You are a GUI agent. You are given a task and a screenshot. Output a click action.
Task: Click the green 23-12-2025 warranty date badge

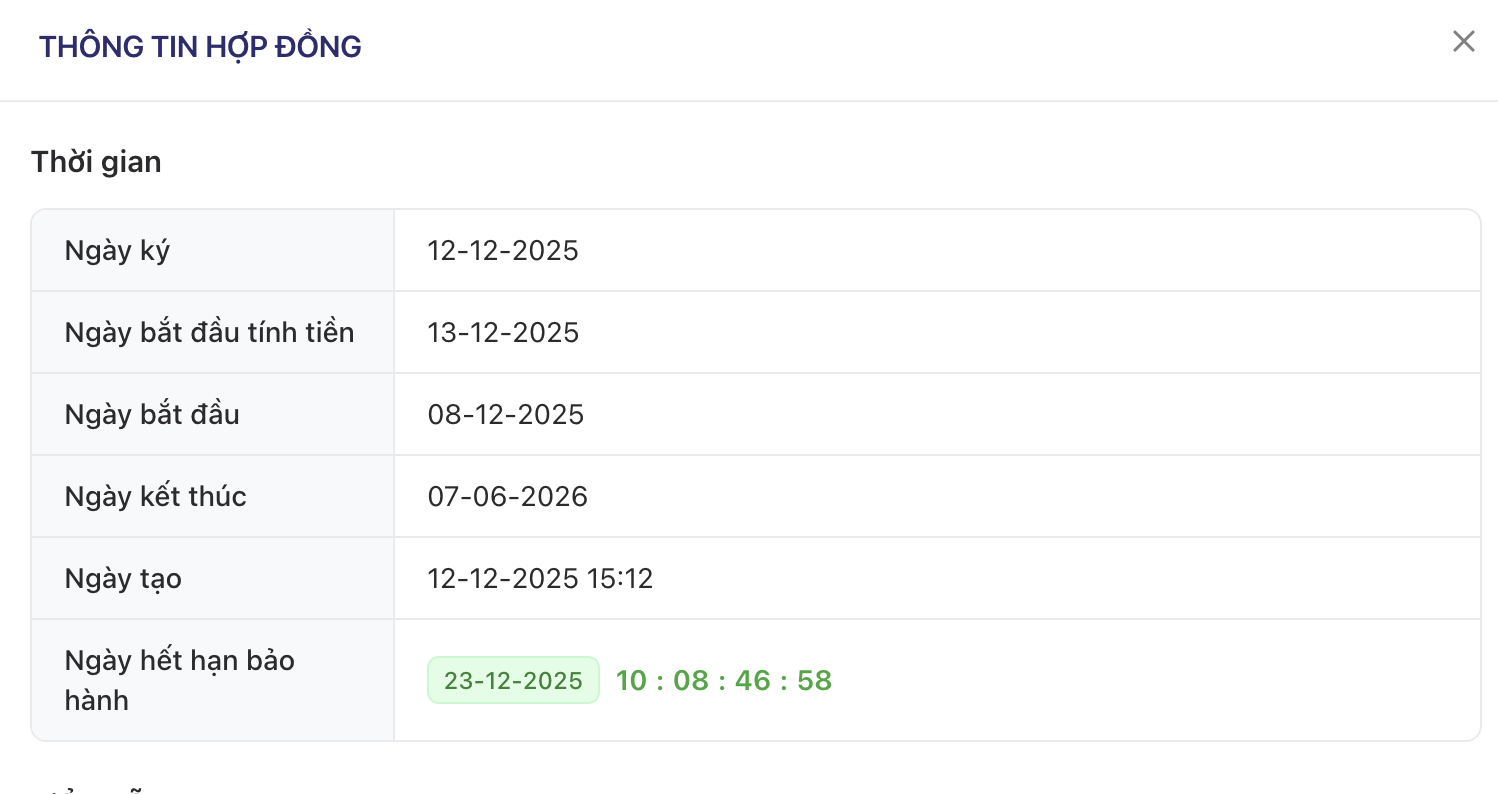coord(513,681)
